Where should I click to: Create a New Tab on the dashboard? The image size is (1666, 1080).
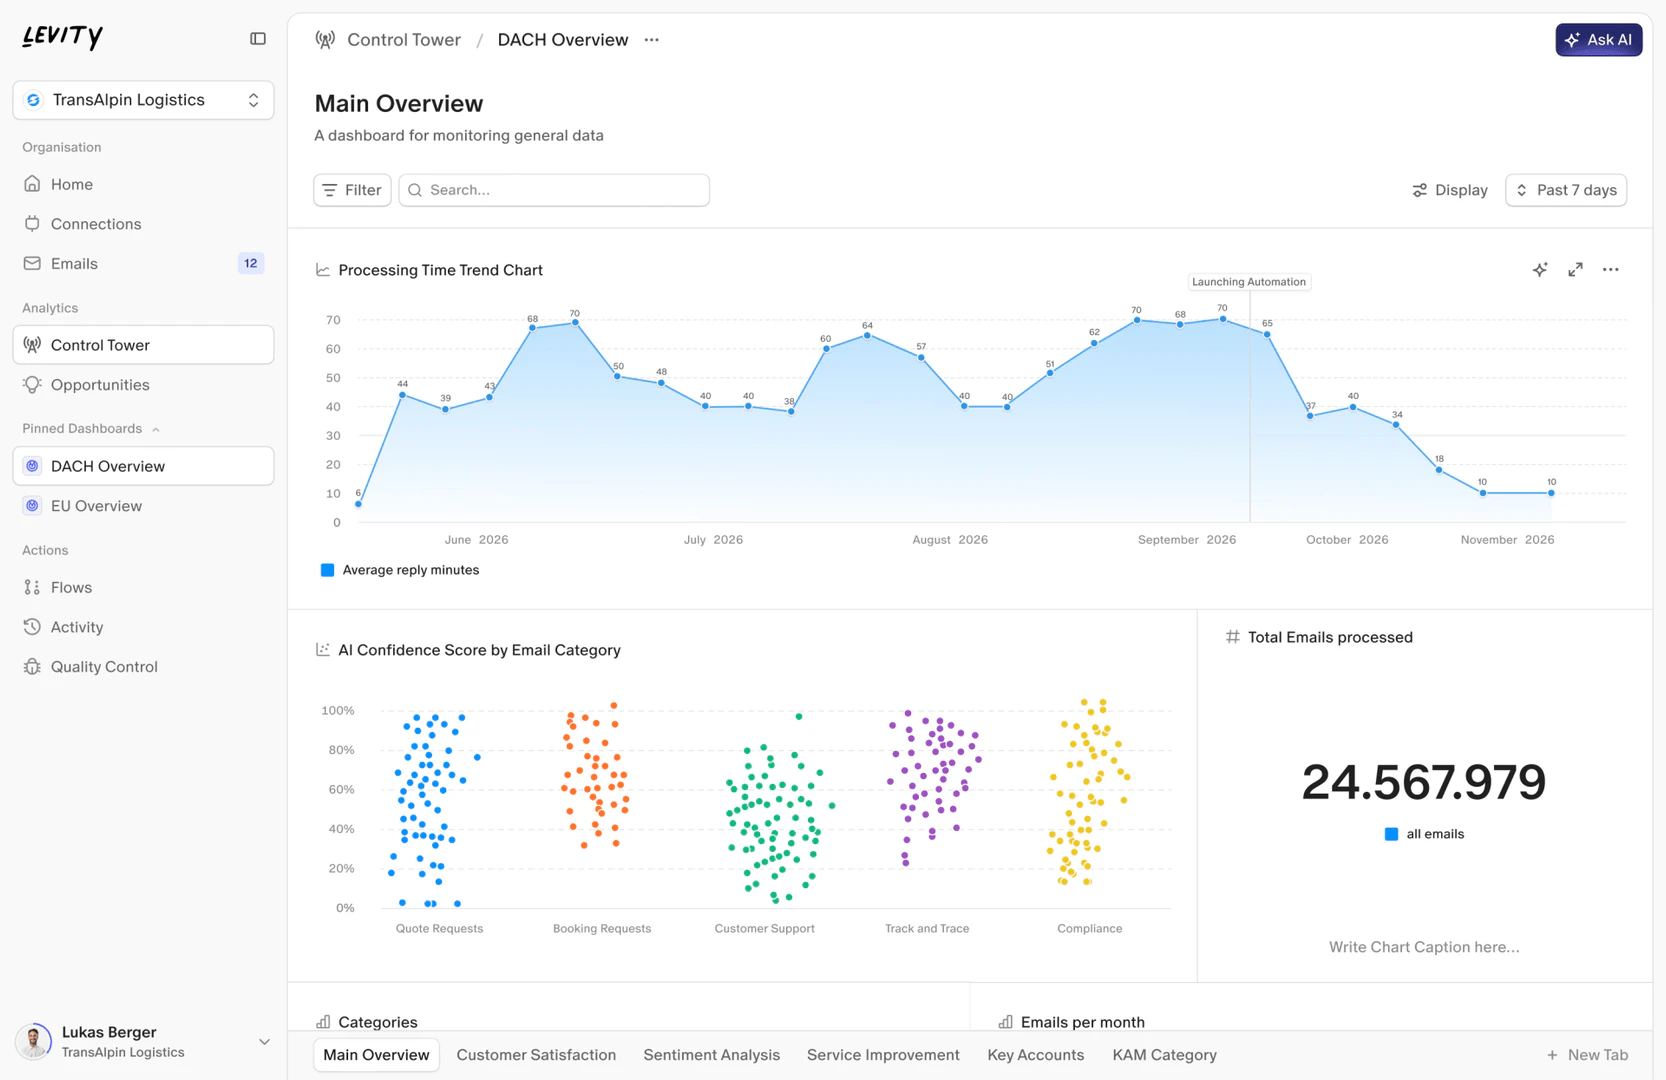(1588, 1054)
